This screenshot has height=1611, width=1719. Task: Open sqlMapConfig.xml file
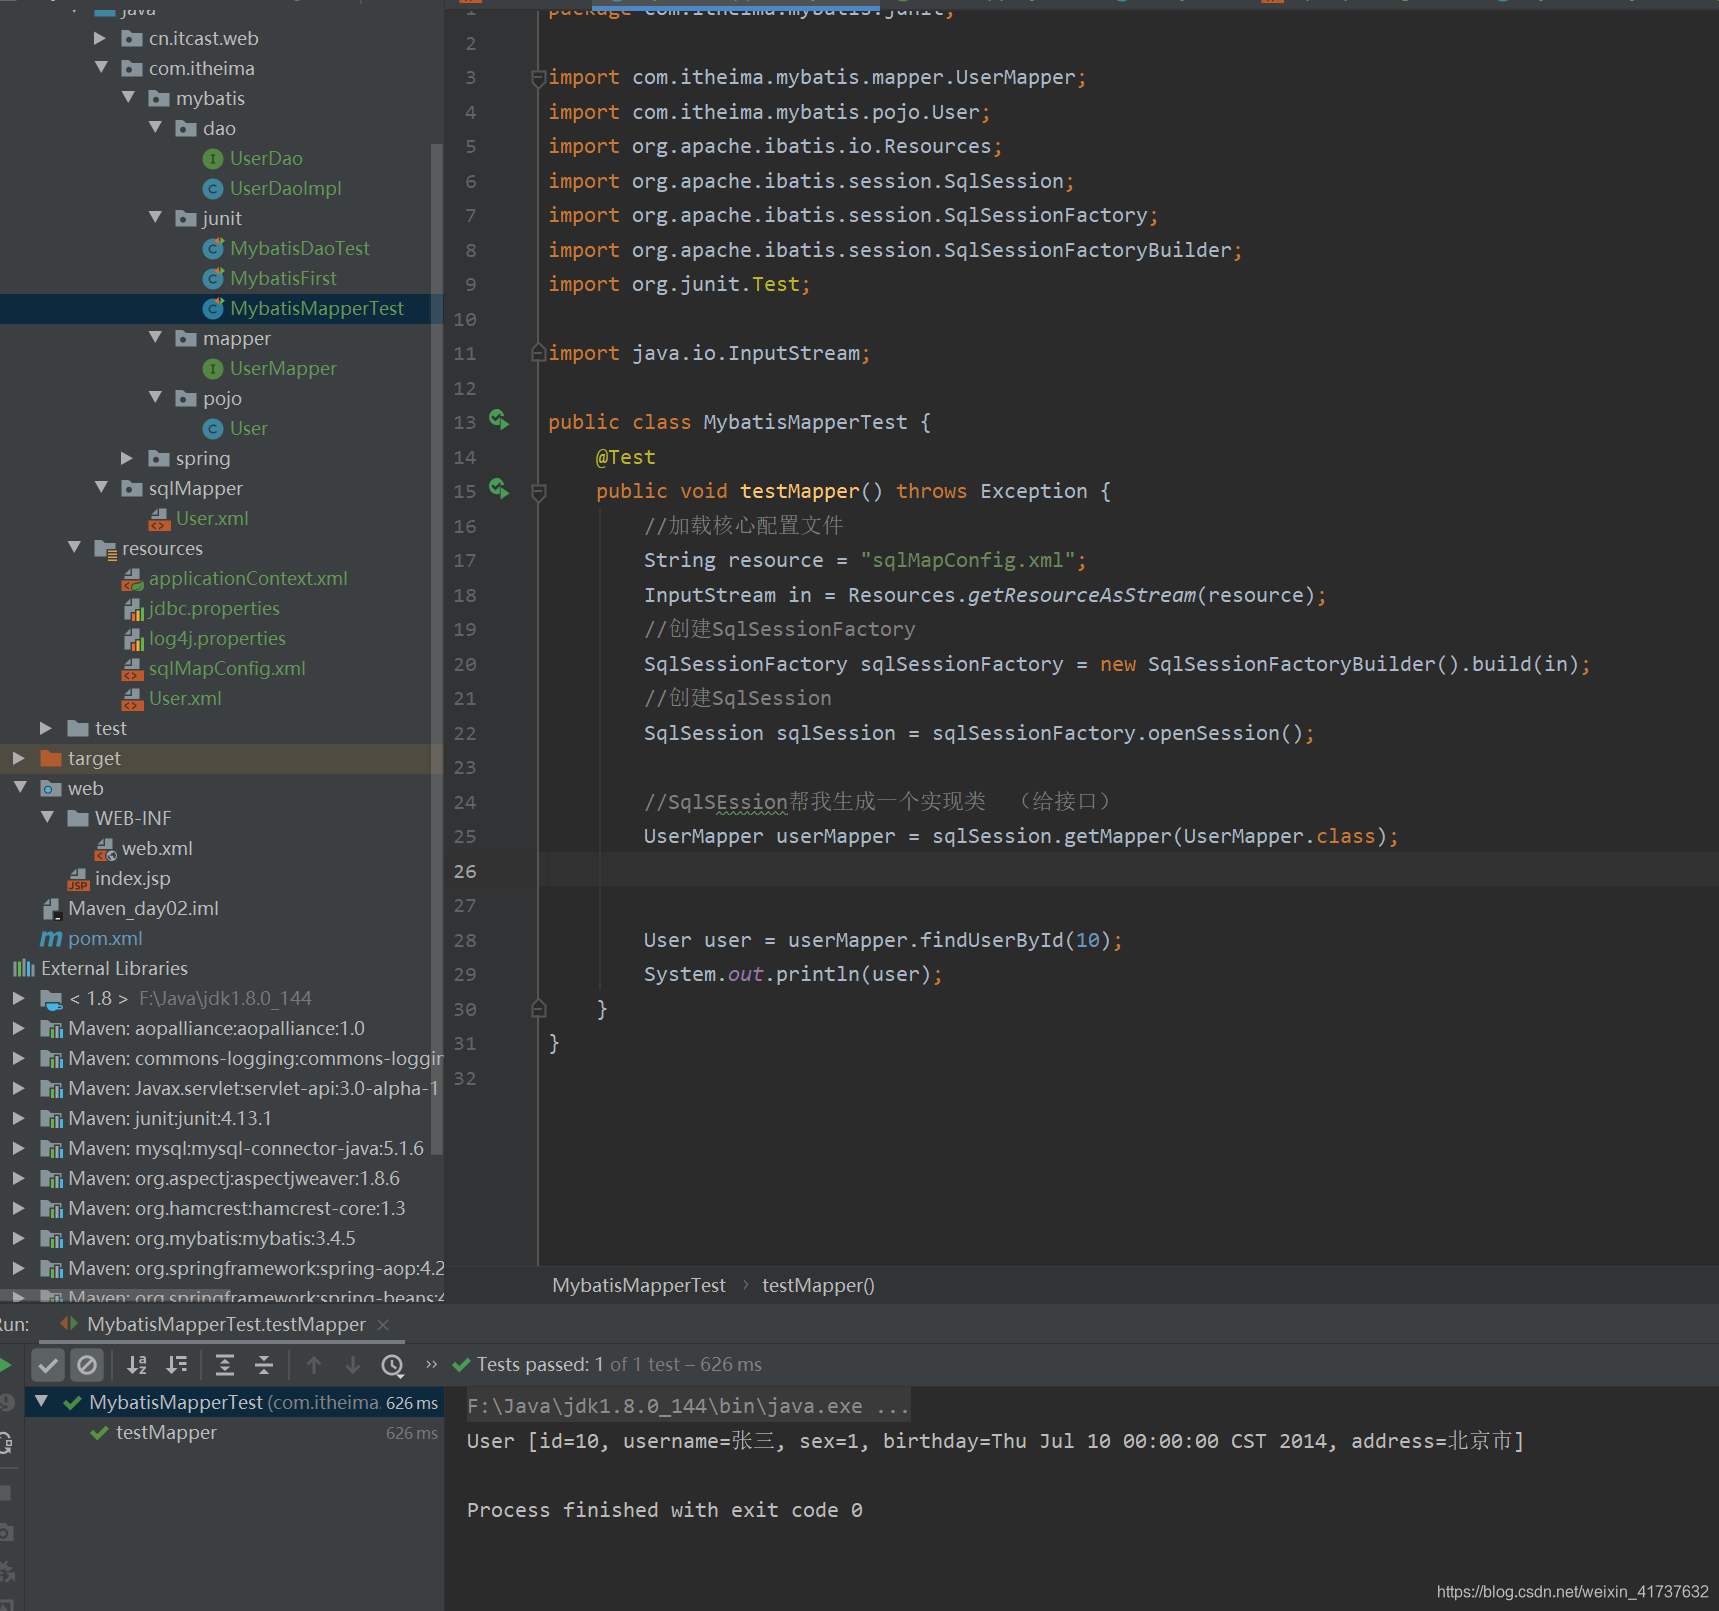[226, 668]
